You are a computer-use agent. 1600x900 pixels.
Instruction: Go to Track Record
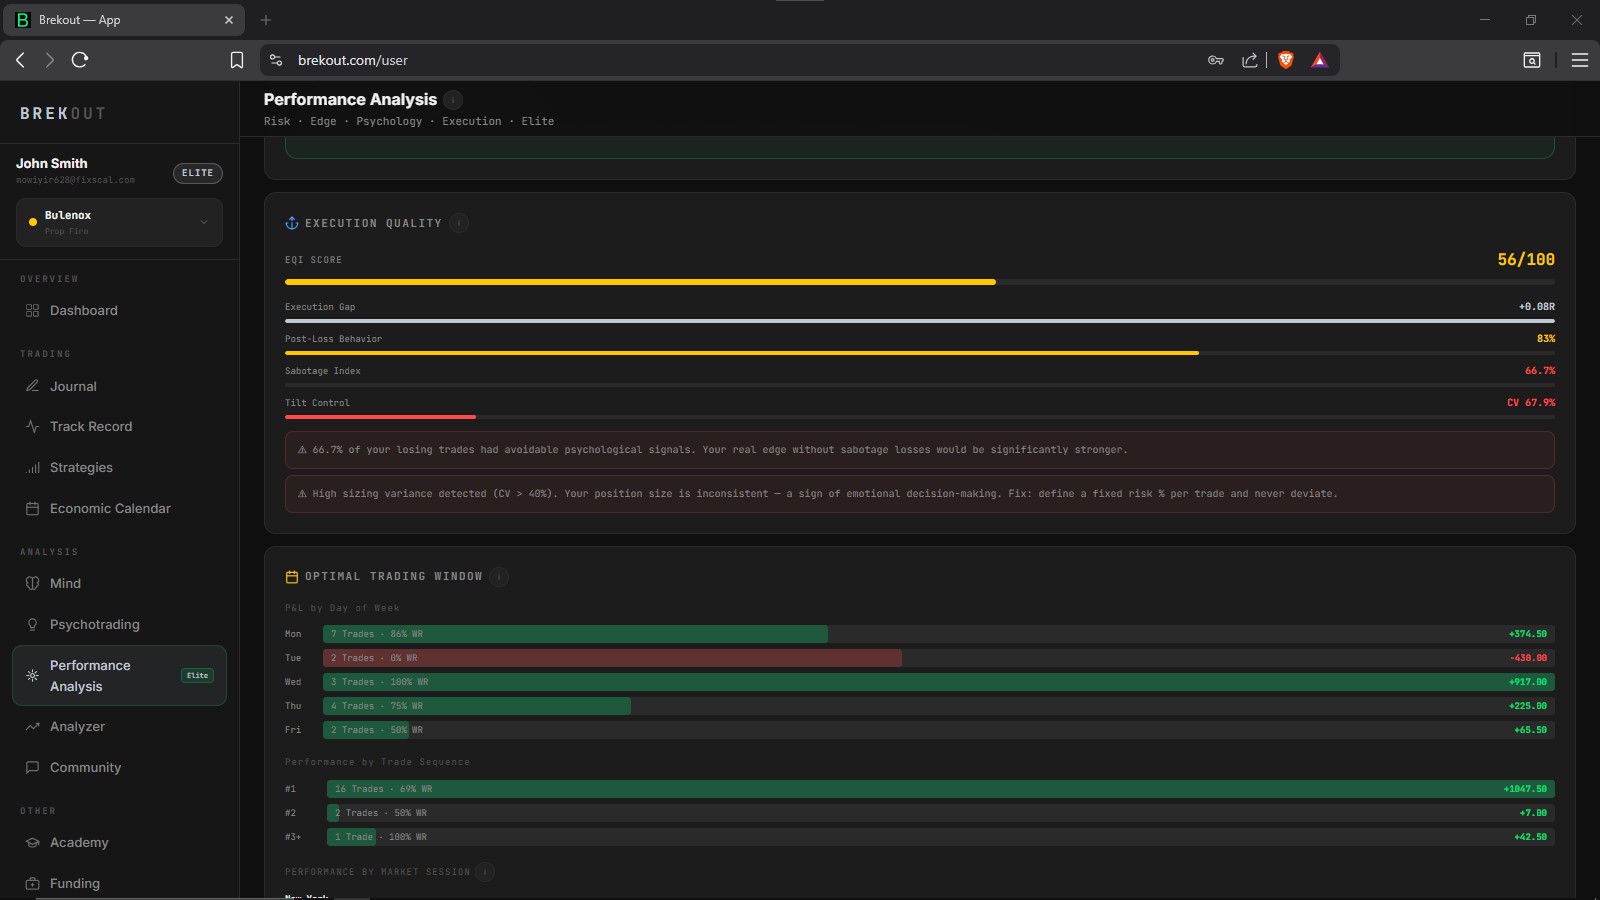pos(91,427)
